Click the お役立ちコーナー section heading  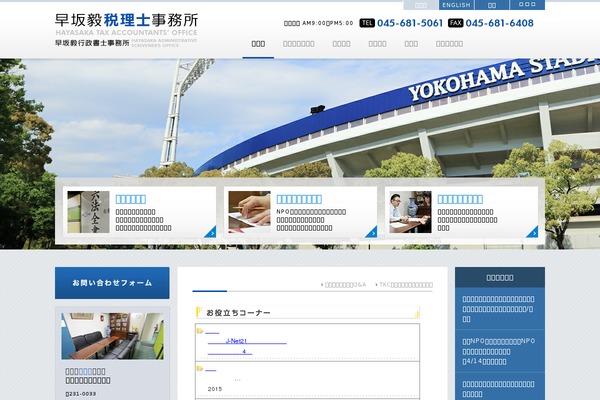308,313
